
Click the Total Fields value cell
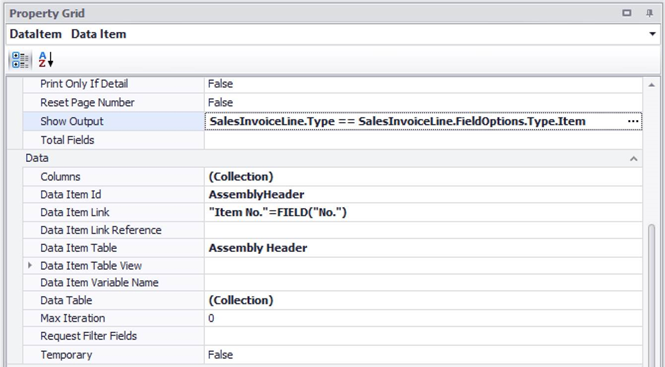tap(423, 140)
